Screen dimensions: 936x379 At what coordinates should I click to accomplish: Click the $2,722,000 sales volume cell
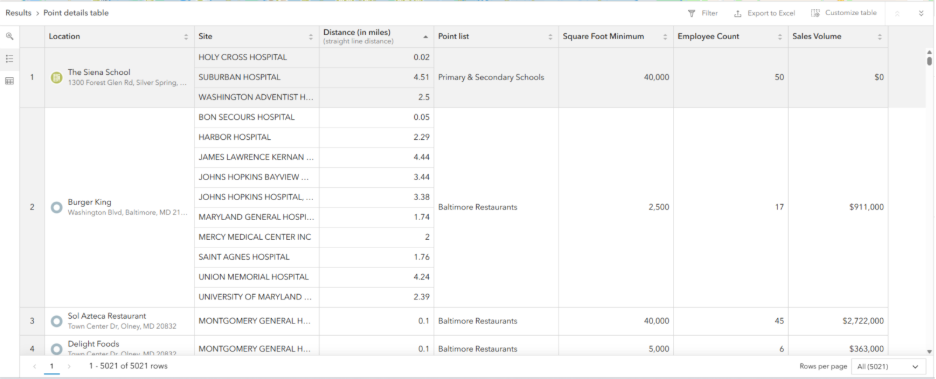point(838,321)
